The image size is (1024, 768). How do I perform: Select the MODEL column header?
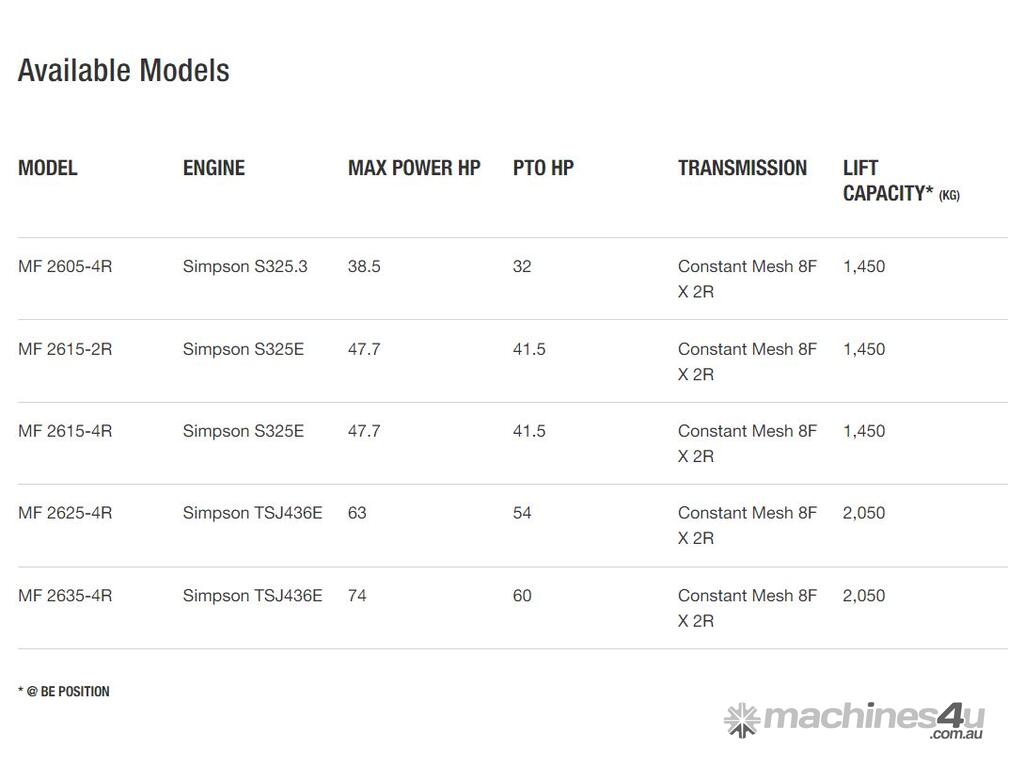pos(48,168)
